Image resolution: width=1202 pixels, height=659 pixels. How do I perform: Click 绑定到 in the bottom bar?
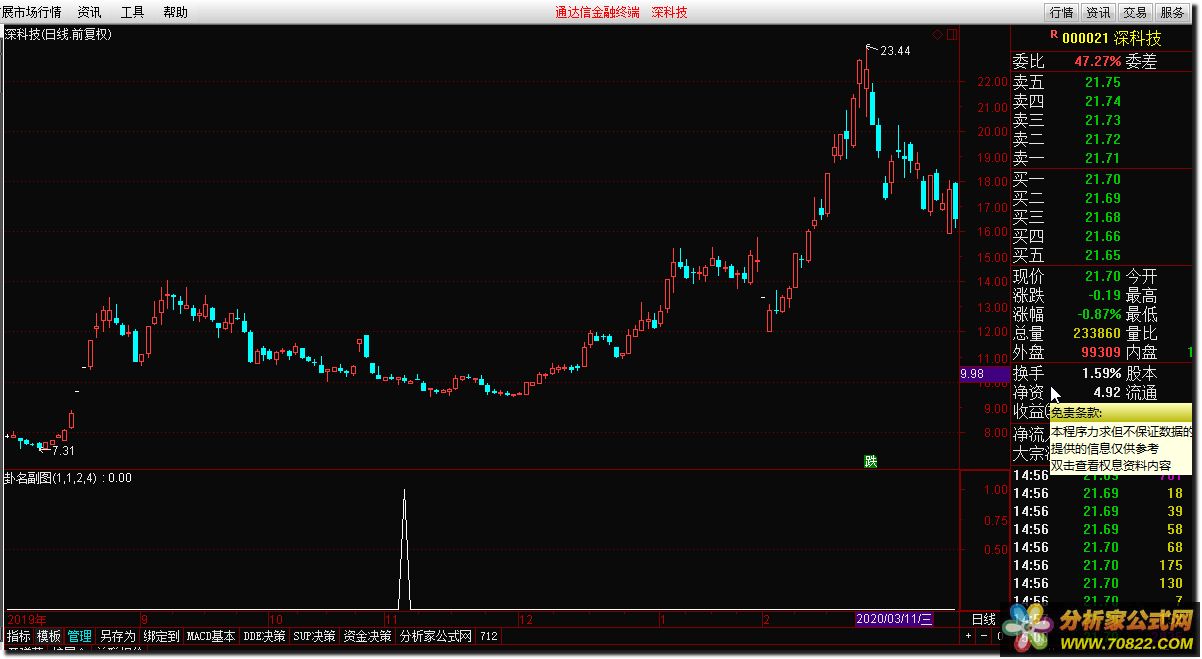pyautogui.click(x=161, y=636)
